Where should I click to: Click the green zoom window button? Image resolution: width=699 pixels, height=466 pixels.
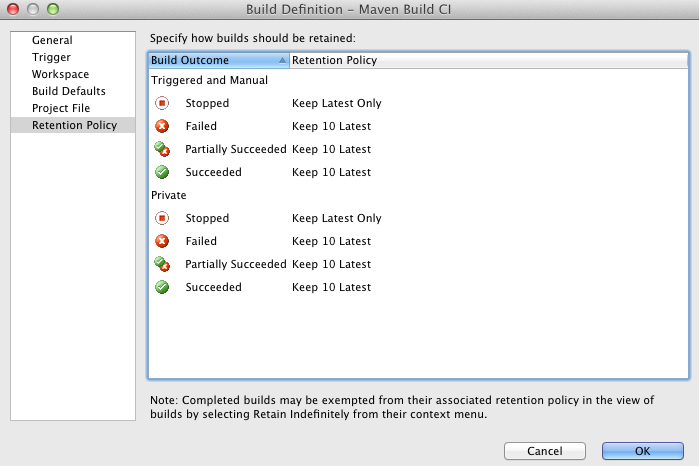(x=53, y=9)
